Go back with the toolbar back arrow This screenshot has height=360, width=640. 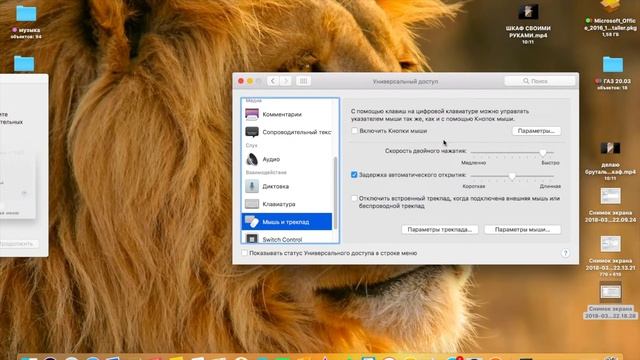[x=273, y=81]
